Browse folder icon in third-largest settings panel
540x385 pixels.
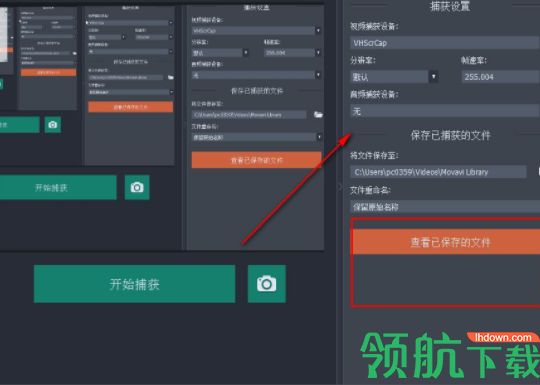coord(170,77)
